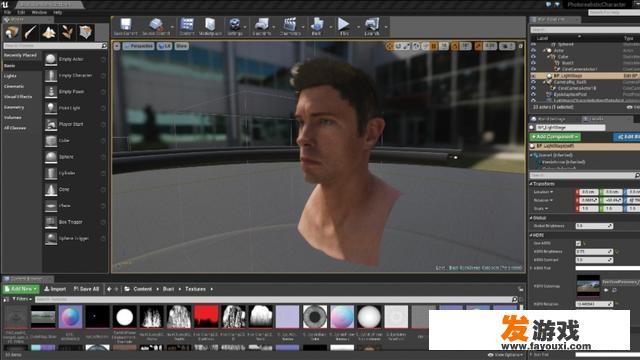This screenshot has height=360, width=640.
Task: Select the Lights category in Place panel
Action: click(10, 76)
